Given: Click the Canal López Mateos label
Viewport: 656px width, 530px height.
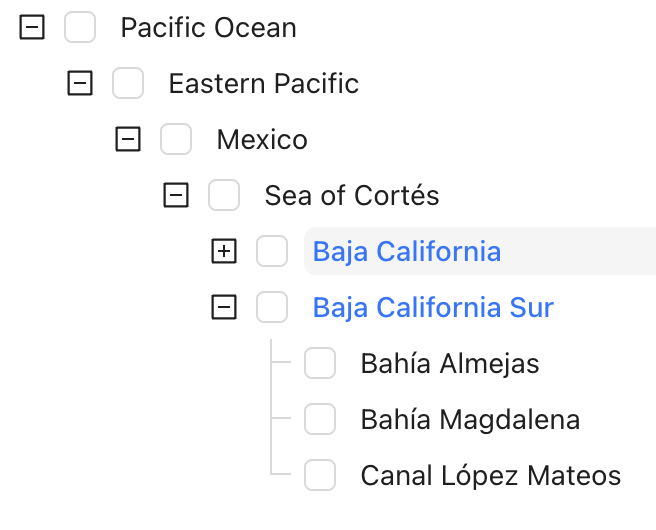Looking at the screenshot, I should tap(490, 476).
